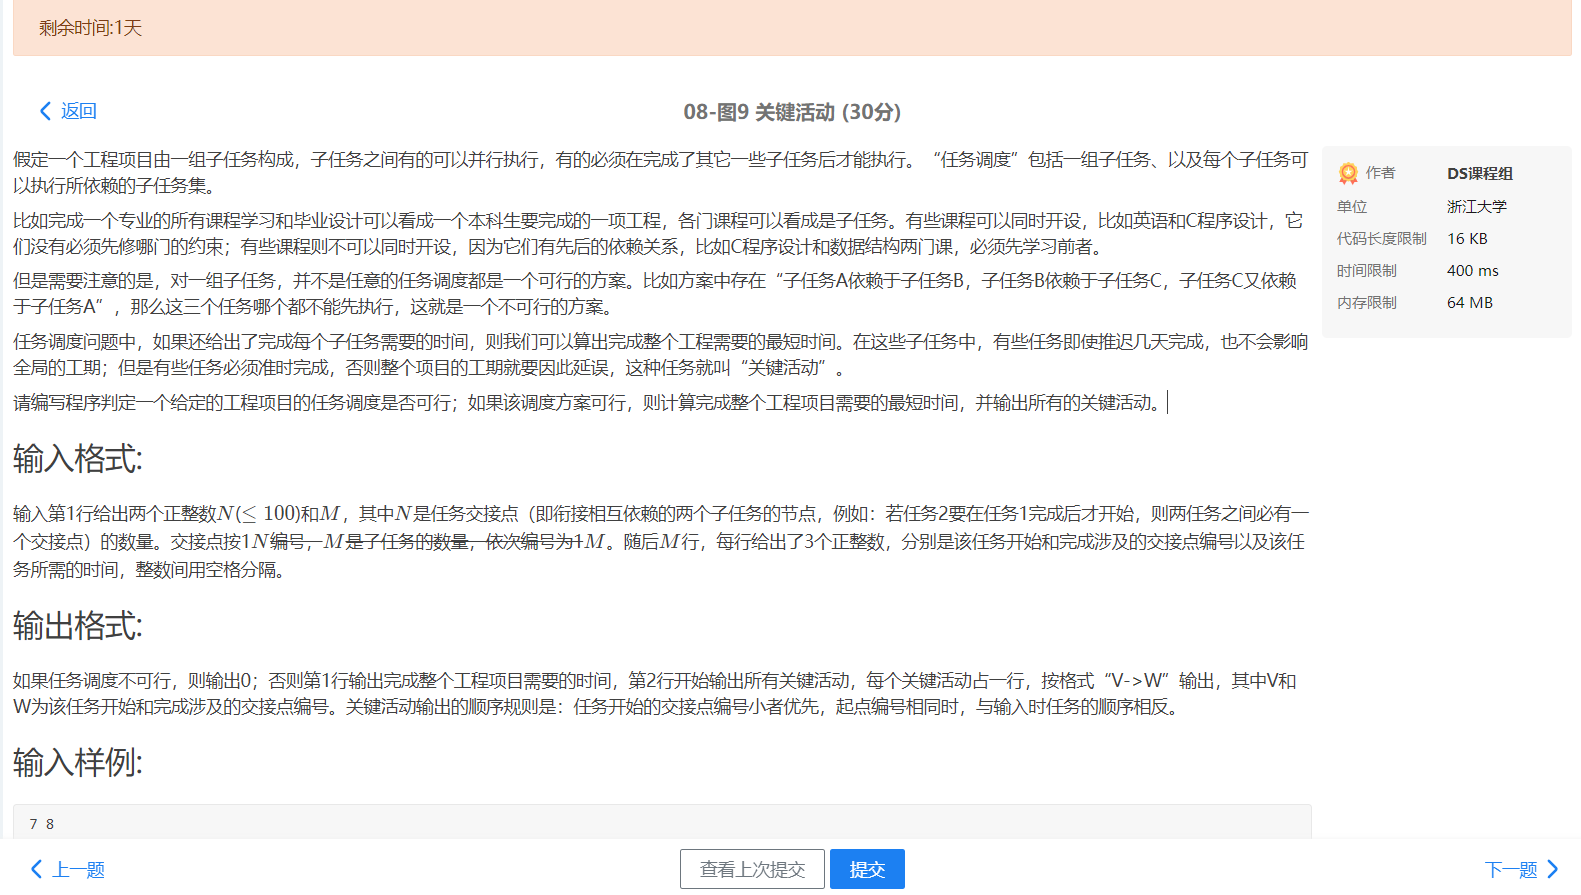Click the 内存限制 label
The width and height of the screenshot is (1581, 895).
coord(1367,302)
